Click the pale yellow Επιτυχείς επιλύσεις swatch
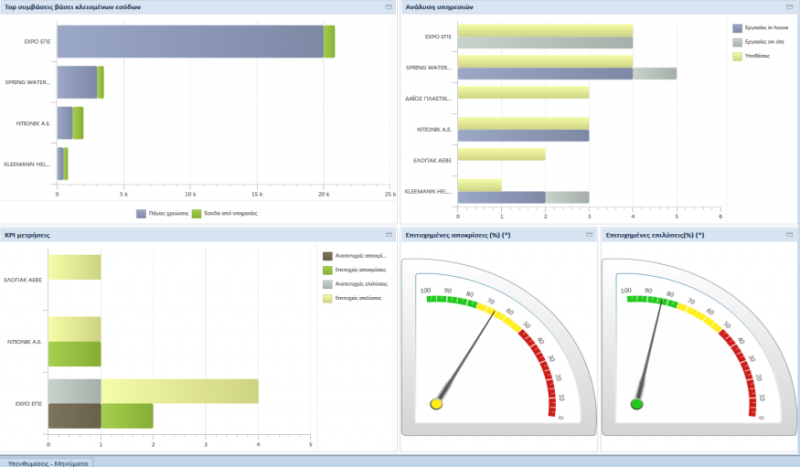Image resolution: width=800 pixels, height=467 pixels. click(x=328, y=298)
